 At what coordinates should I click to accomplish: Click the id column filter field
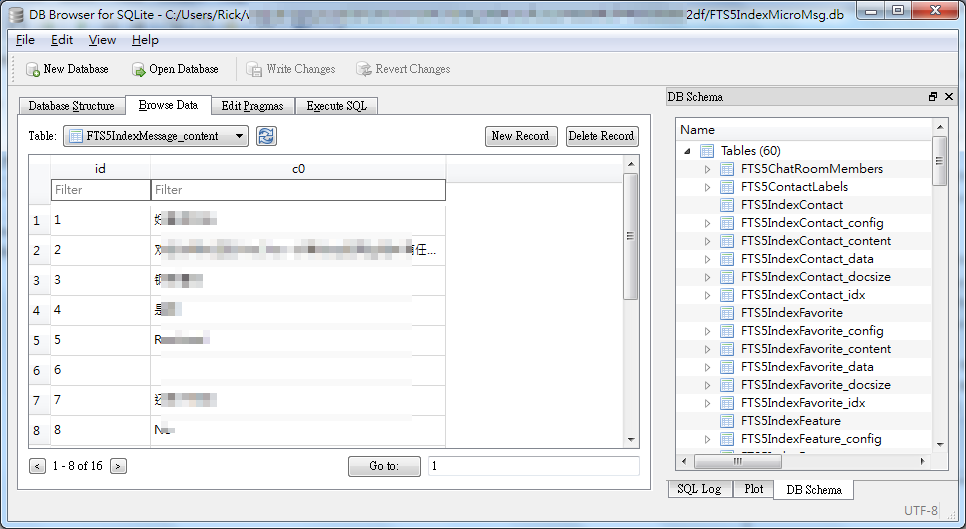pyautogui.click(x=100, y=190)
